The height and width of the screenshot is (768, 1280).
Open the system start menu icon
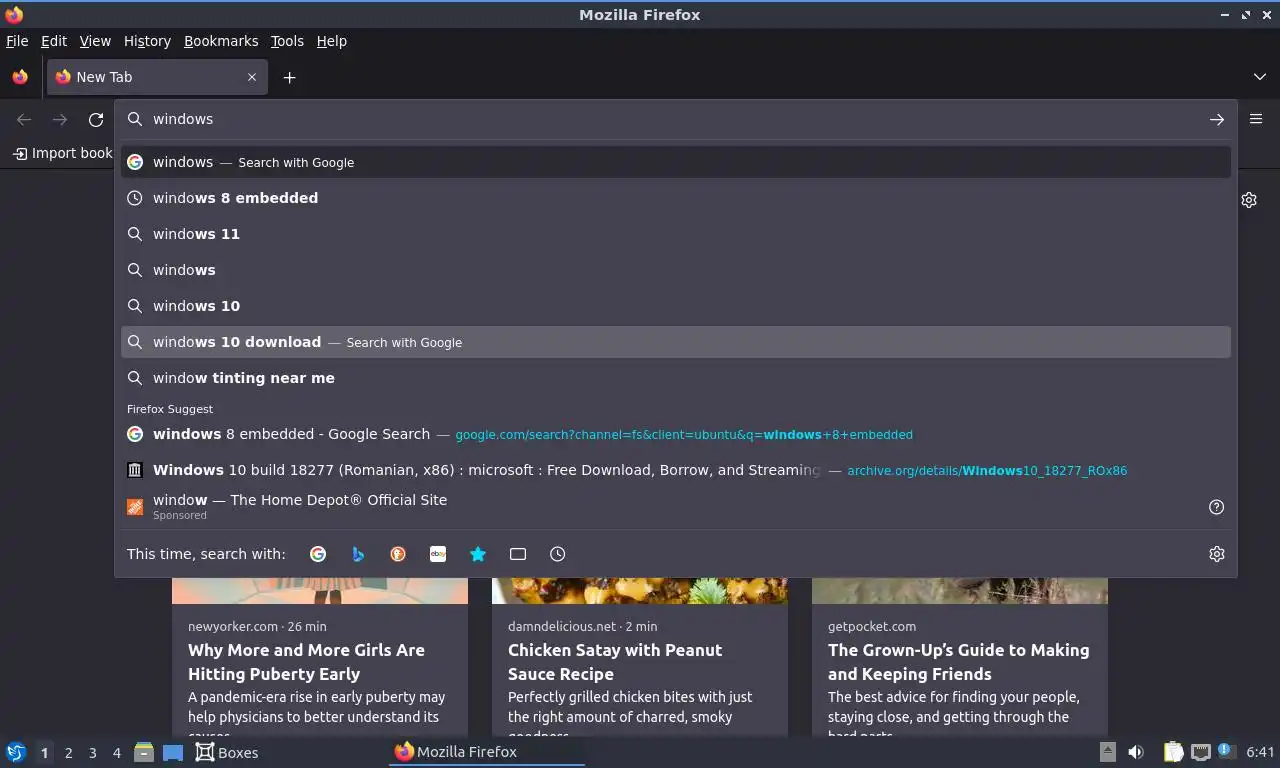click(x=16, y=752)
